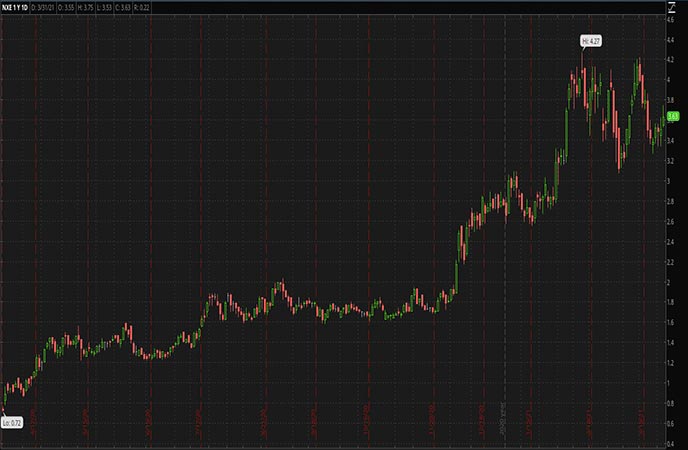
Task: Click the 1.6 price axis label
Action: click(671, 322)
